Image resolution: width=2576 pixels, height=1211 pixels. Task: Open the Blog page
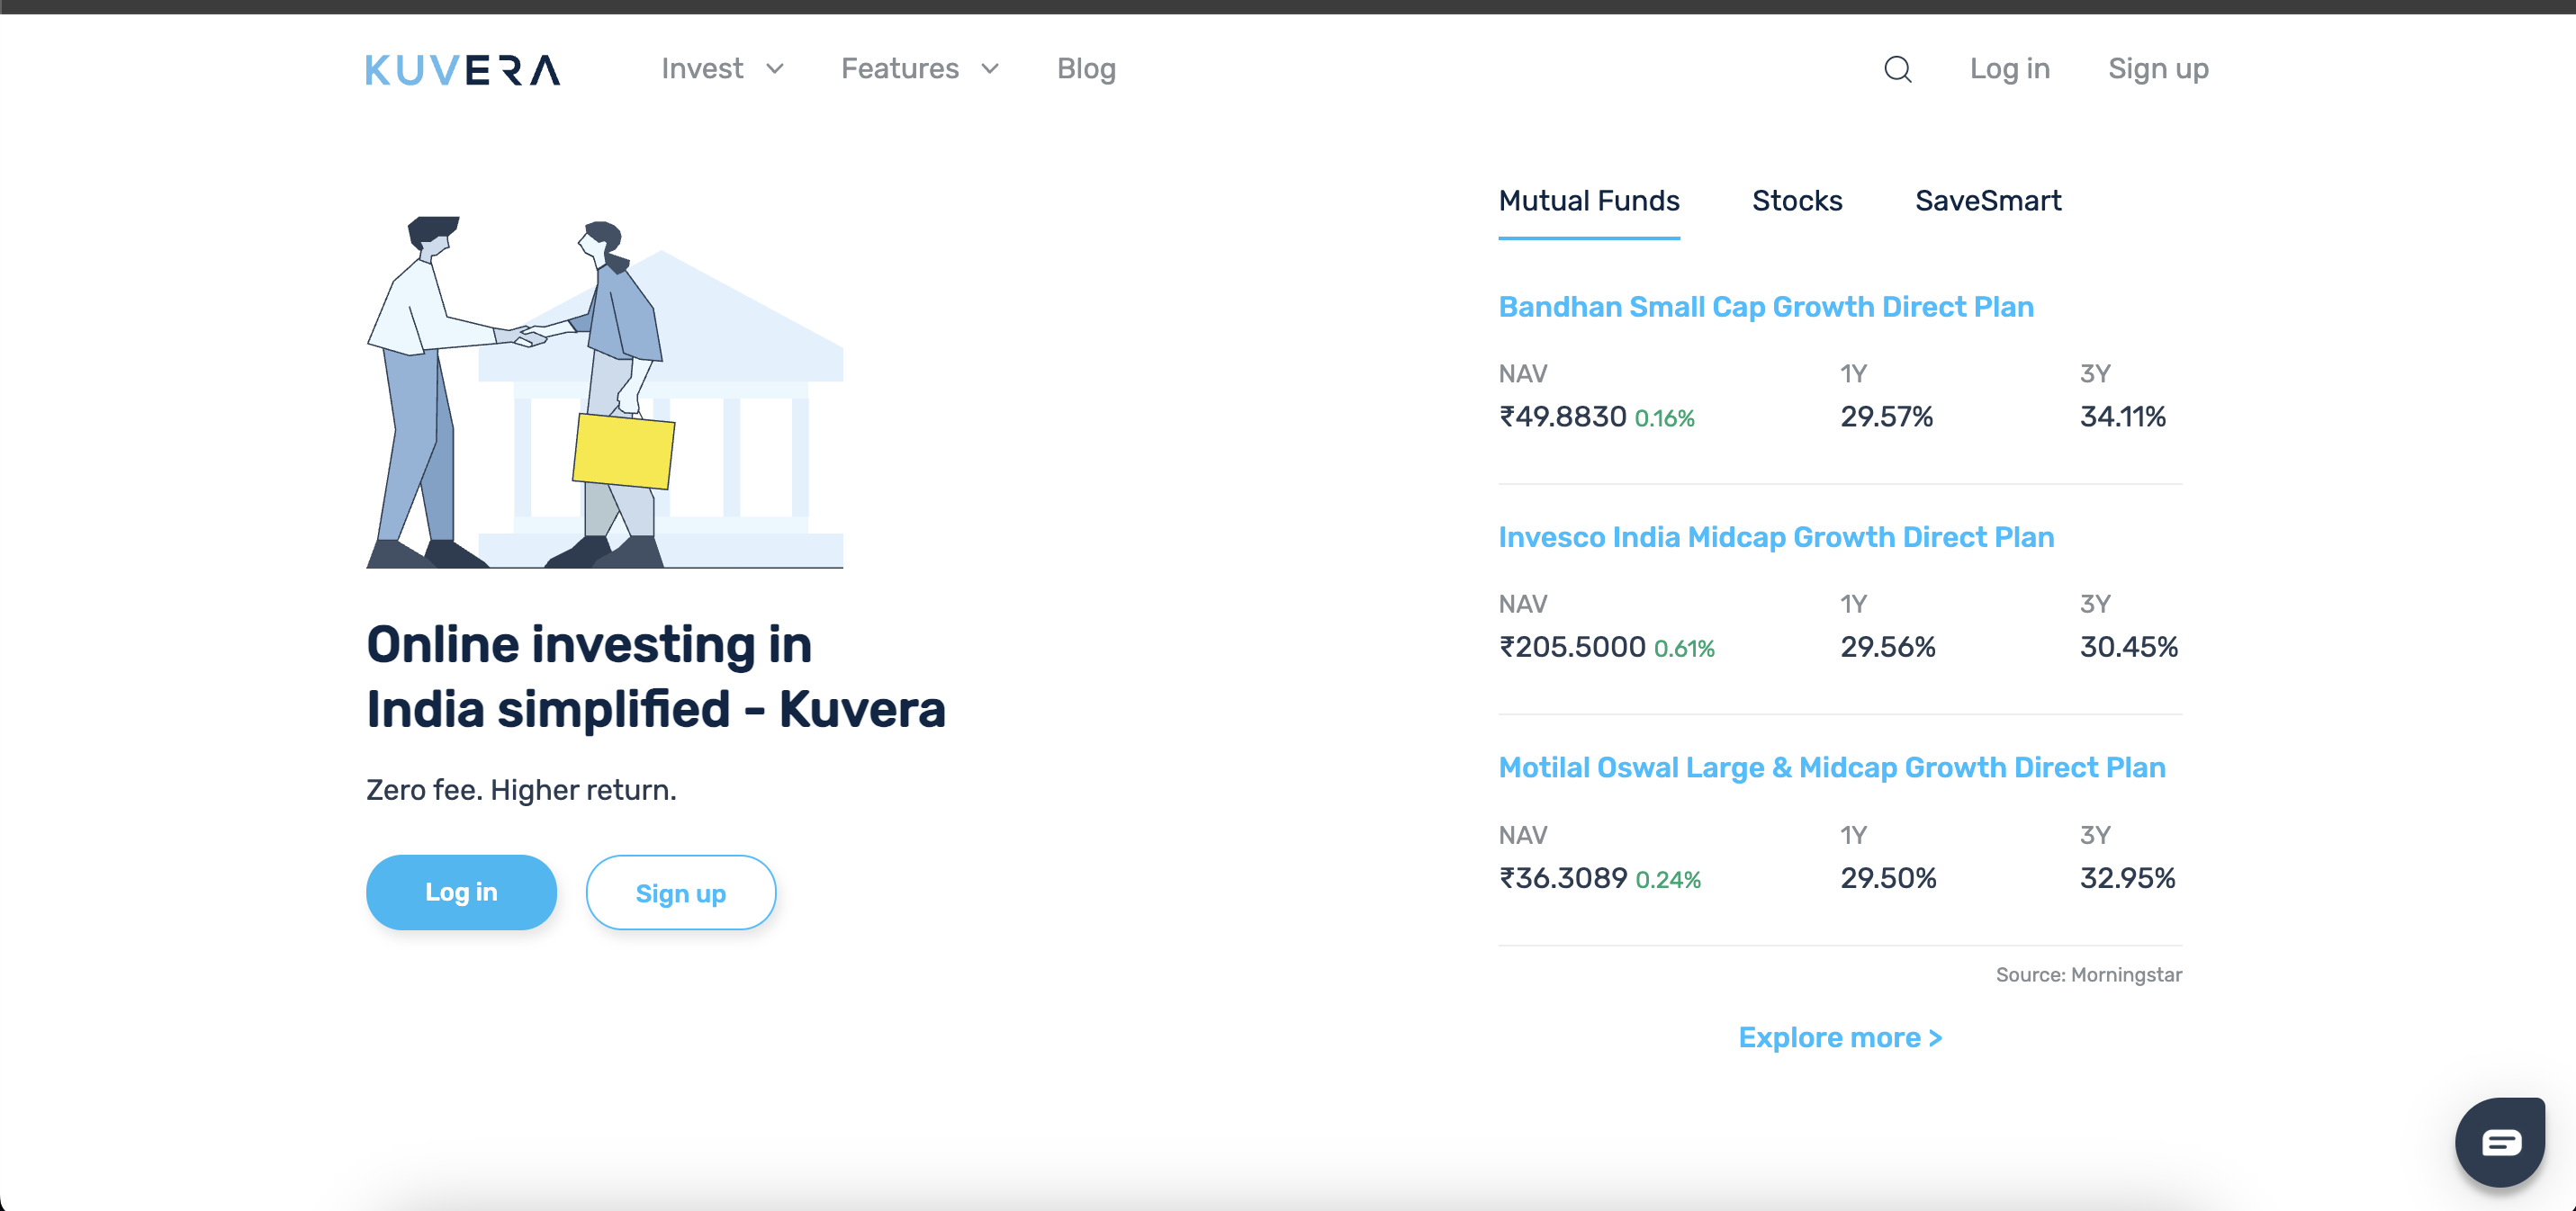click(x=1086, y=69)
